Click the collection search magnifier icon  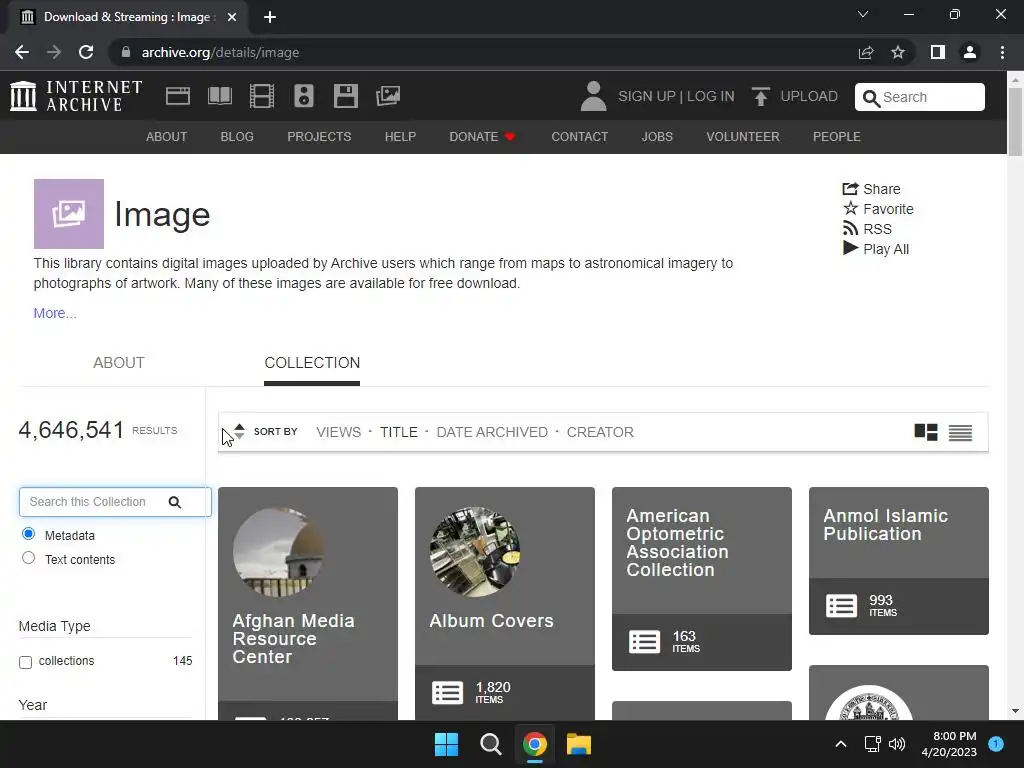(x=174, y=502)
